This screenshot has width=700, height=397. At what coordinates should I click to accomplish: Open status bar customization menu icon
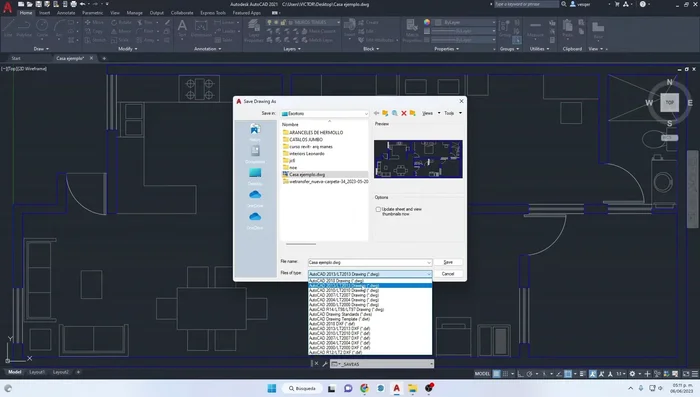(x=695, y=374)
